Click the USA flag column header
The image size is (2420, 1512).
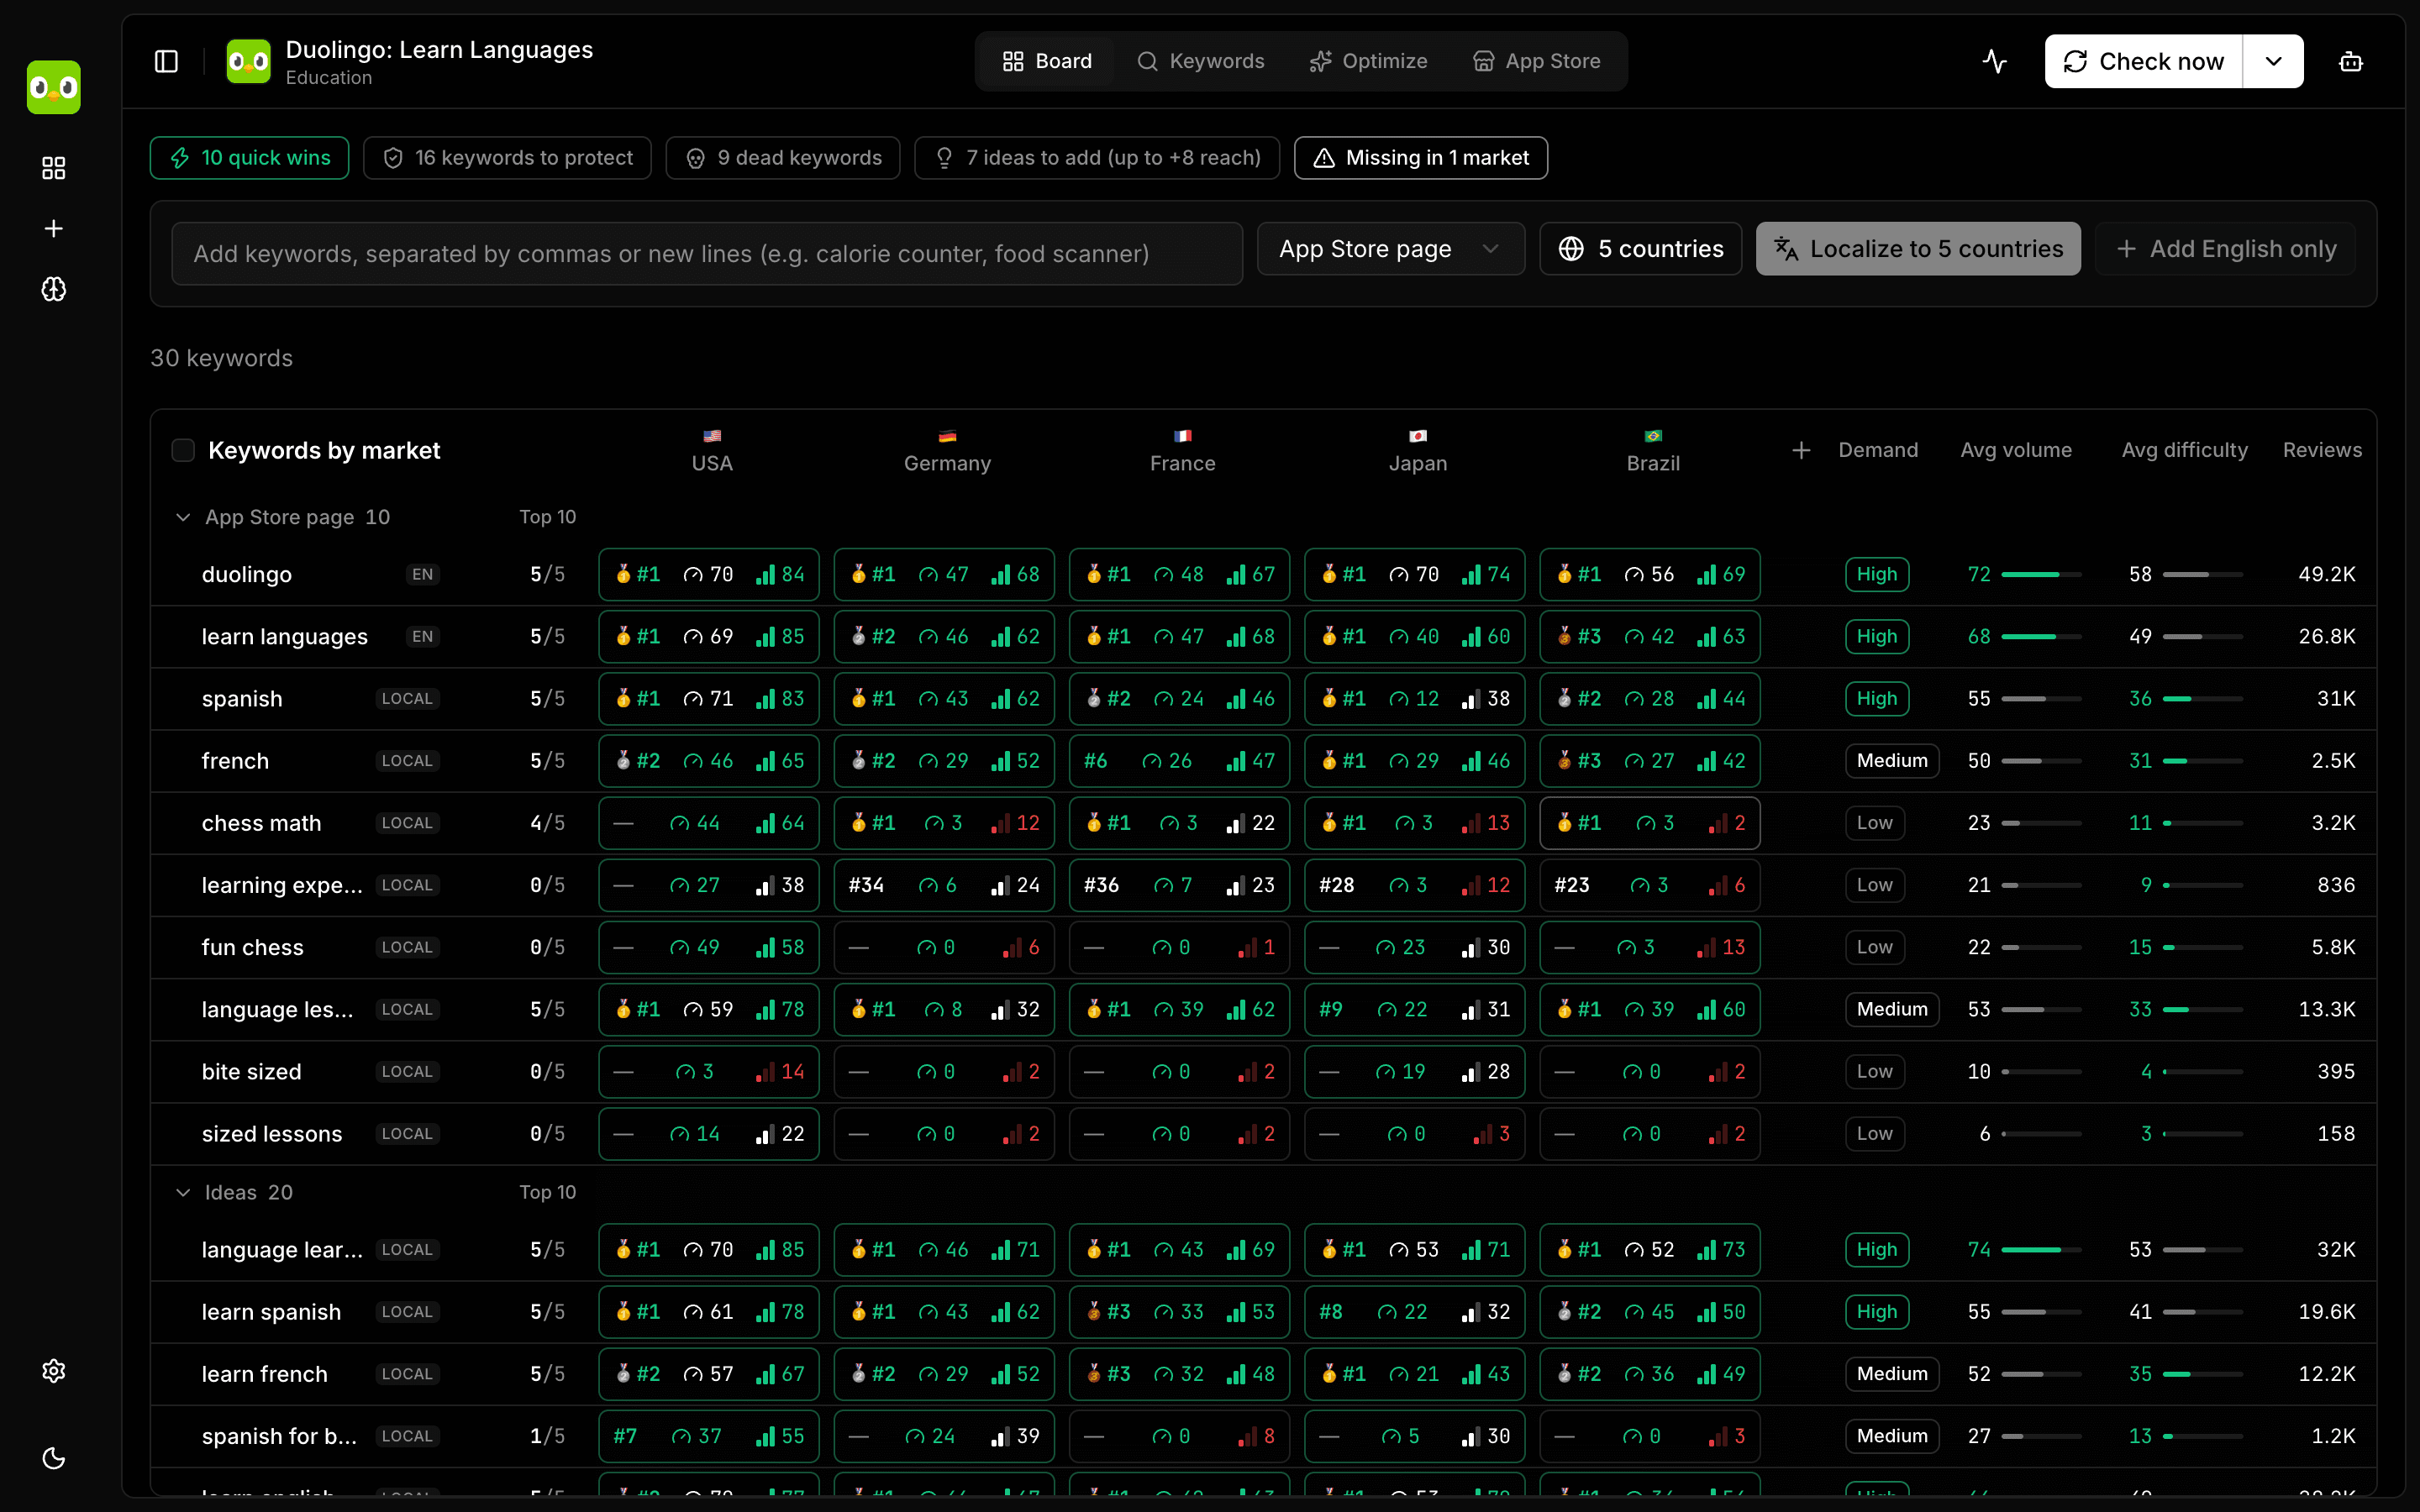[712, 450]
